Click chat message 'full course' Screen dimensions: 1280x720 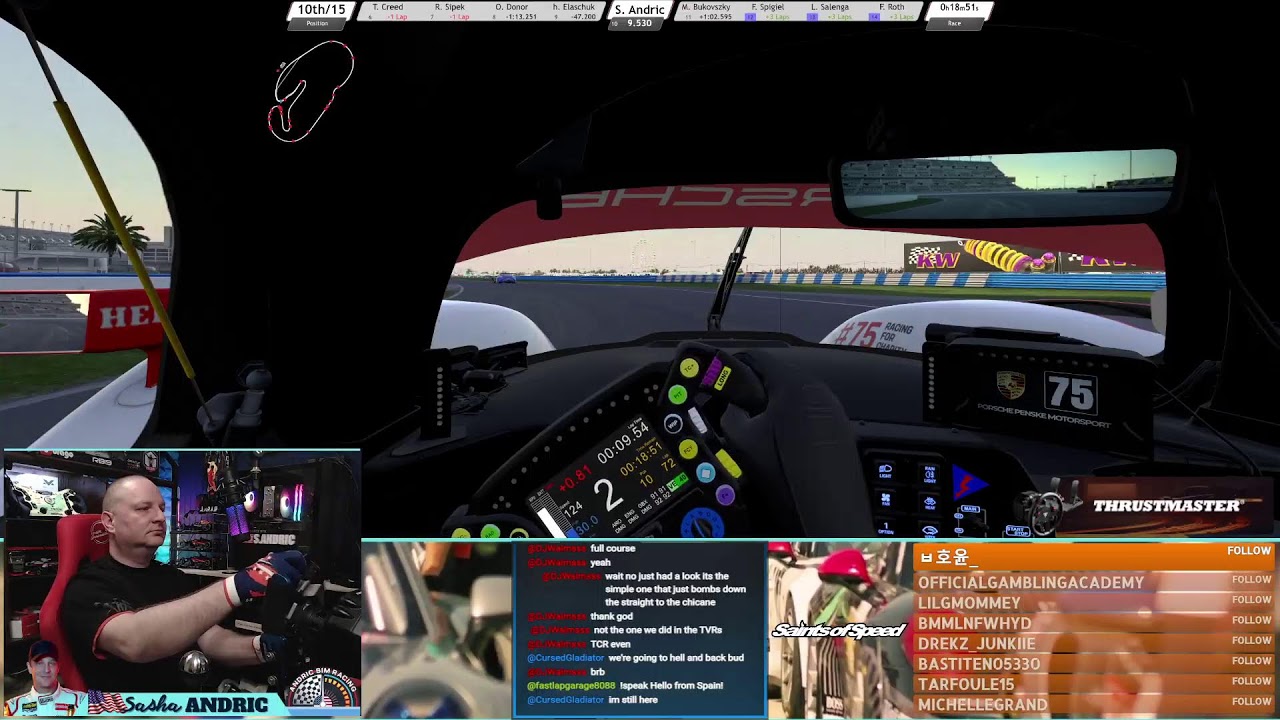[x=612, y=548]
